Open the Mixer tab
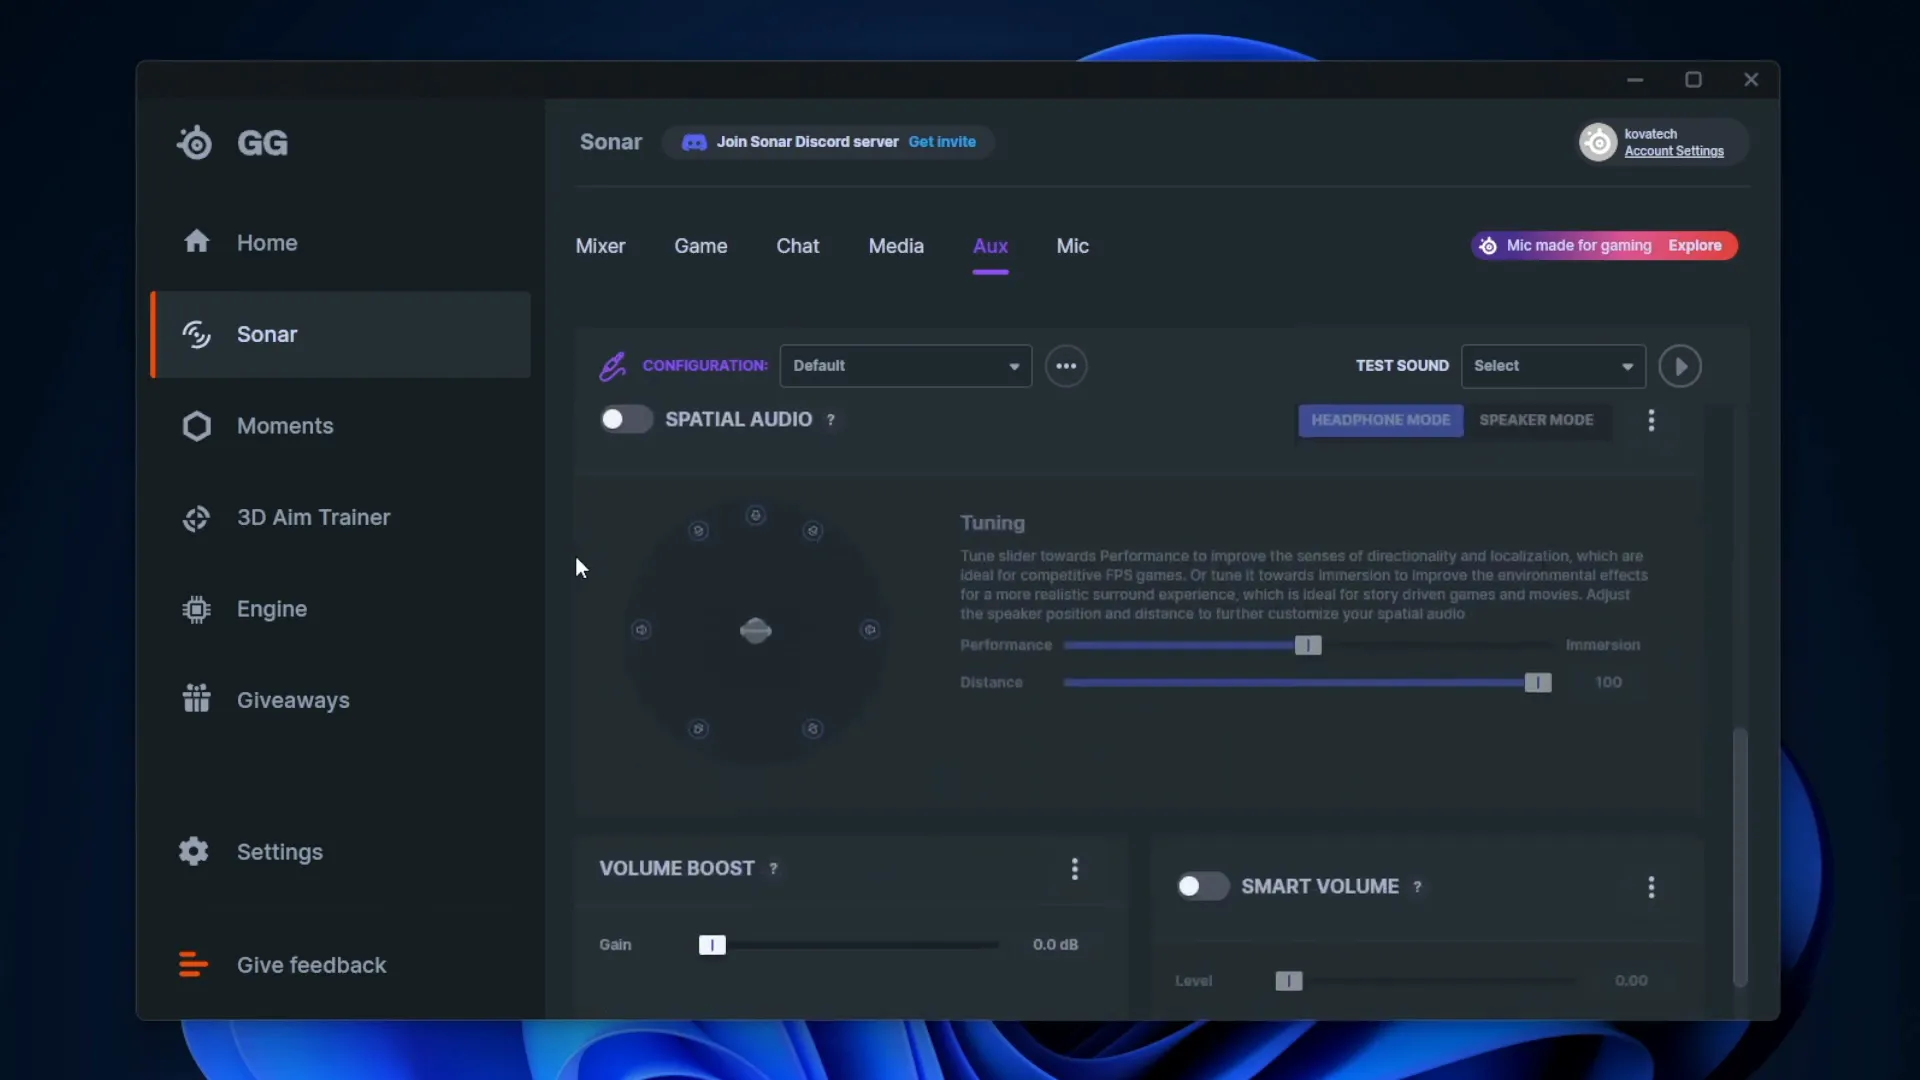This screenshot has height=1080, width=1920. pyautogui.click(x=600, y=246)
